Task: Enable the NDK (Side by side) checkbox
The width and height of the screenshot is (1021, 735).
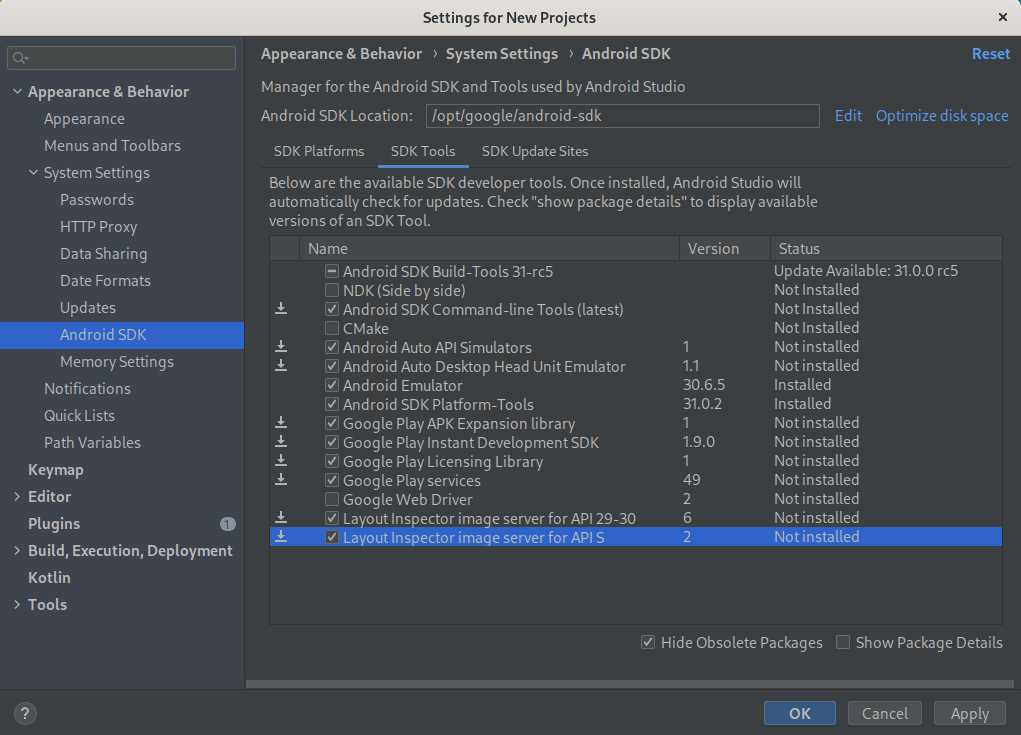Action: click(x=331, y=290)
